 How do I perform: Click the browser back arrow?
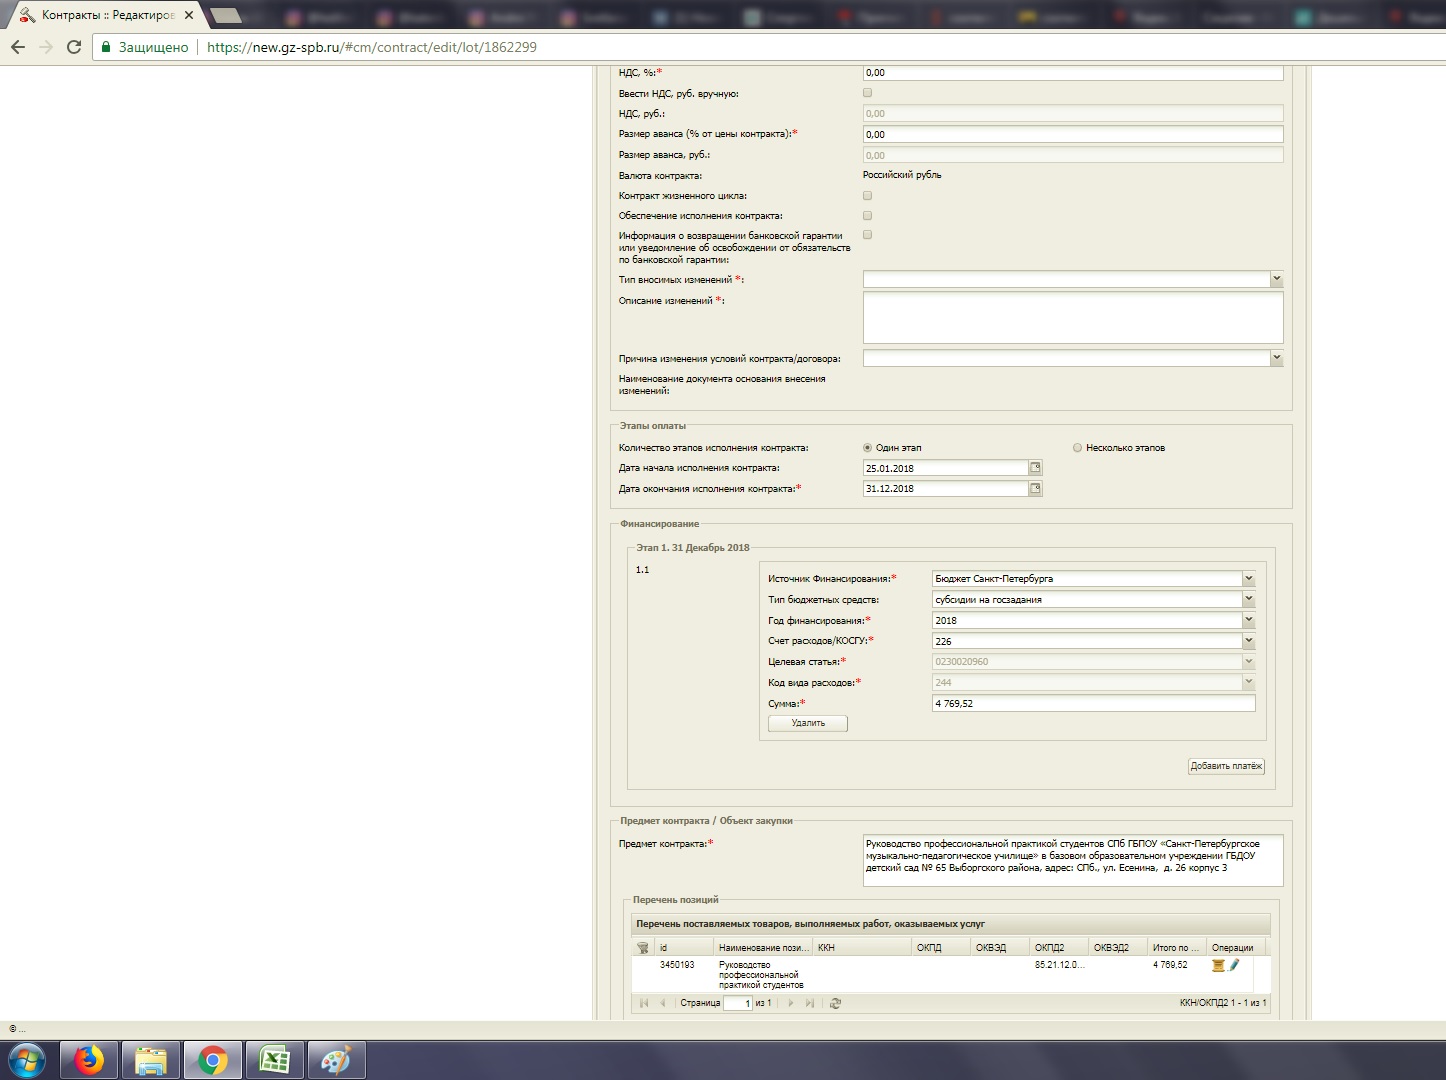tap(17, 47)
